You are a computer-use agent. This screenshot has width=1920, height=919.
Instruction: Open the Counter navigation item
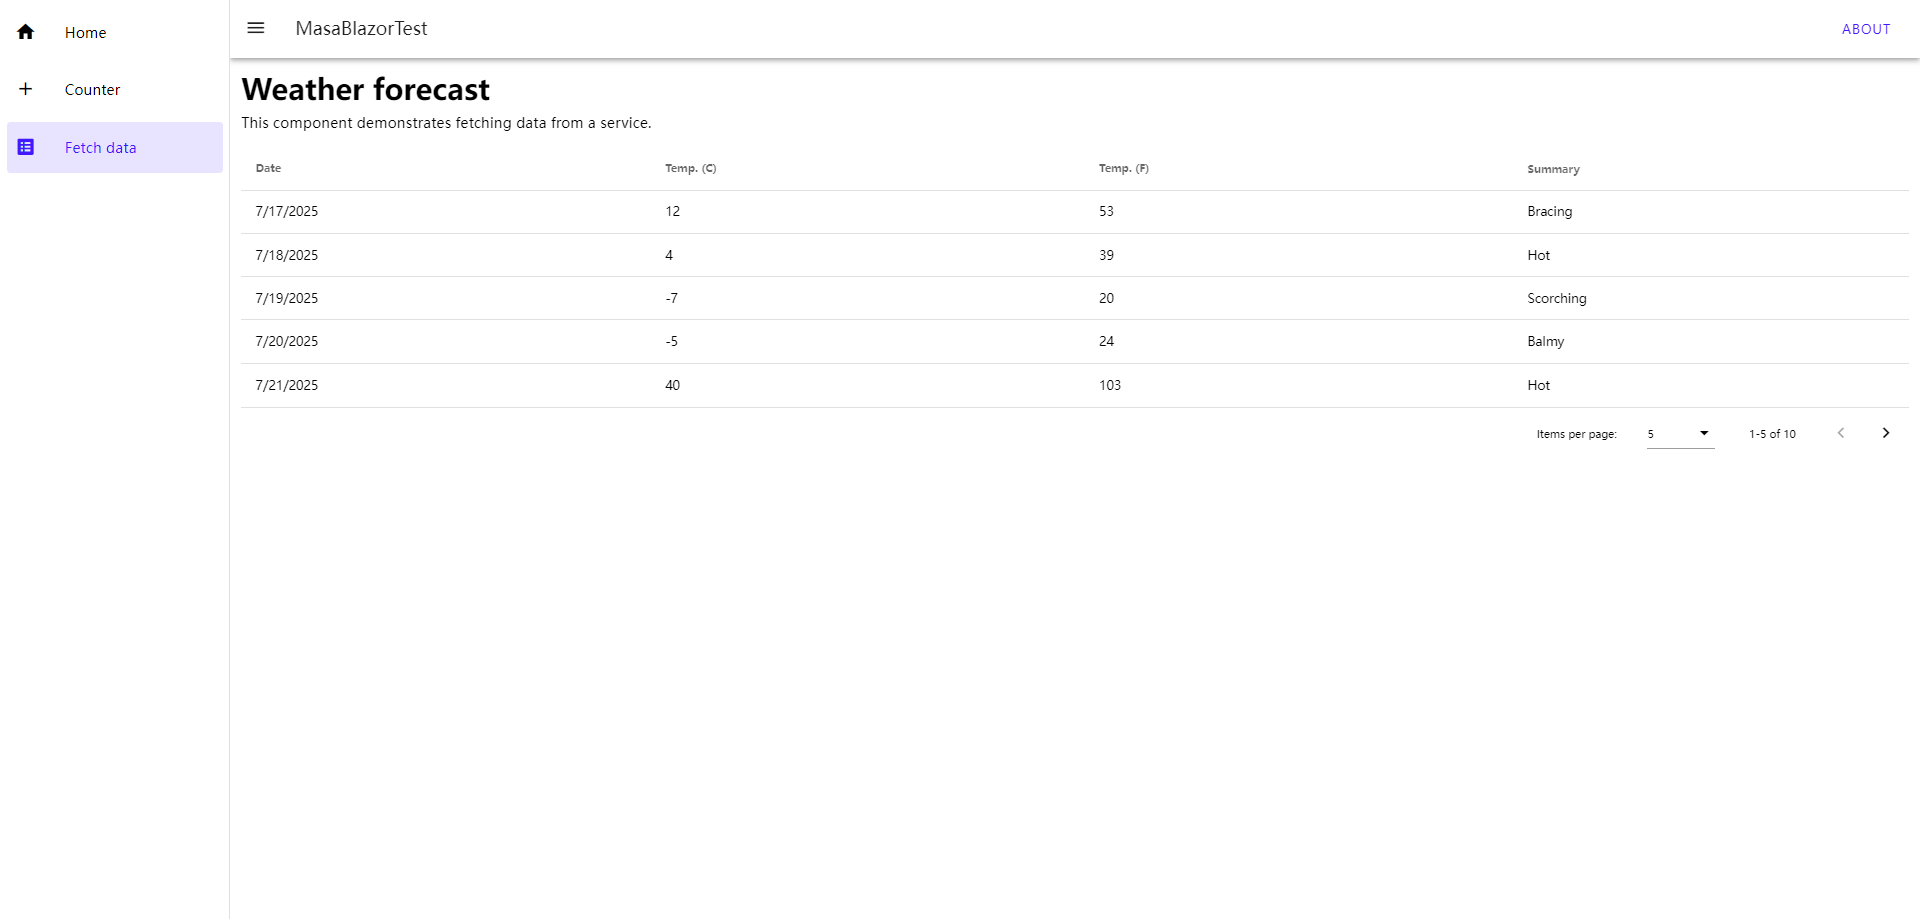pos(92,90)
